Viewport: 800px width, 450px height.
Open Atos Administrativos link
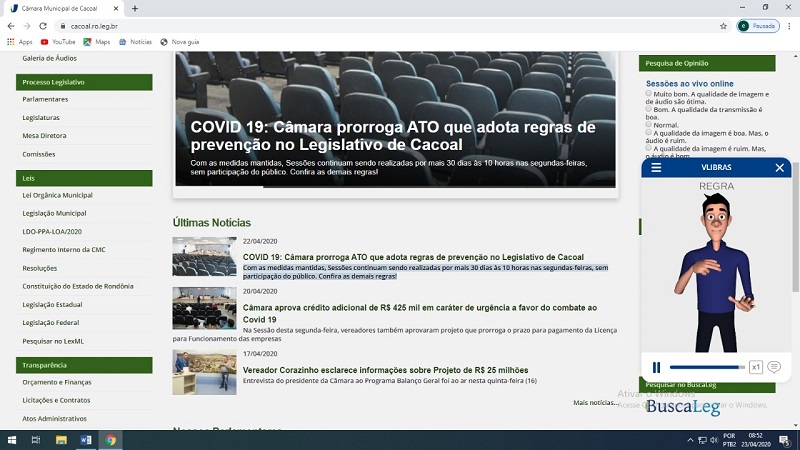55,418
